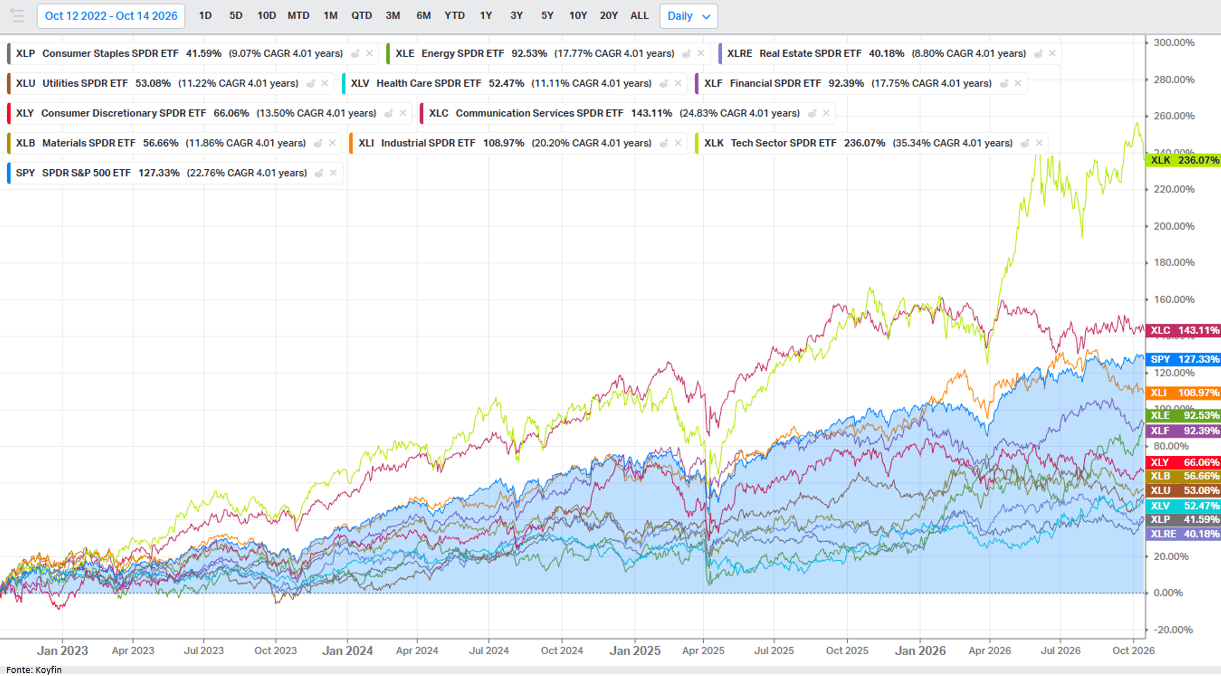Open style settings icon for XLF Financial

click(x=1004, y=83)
